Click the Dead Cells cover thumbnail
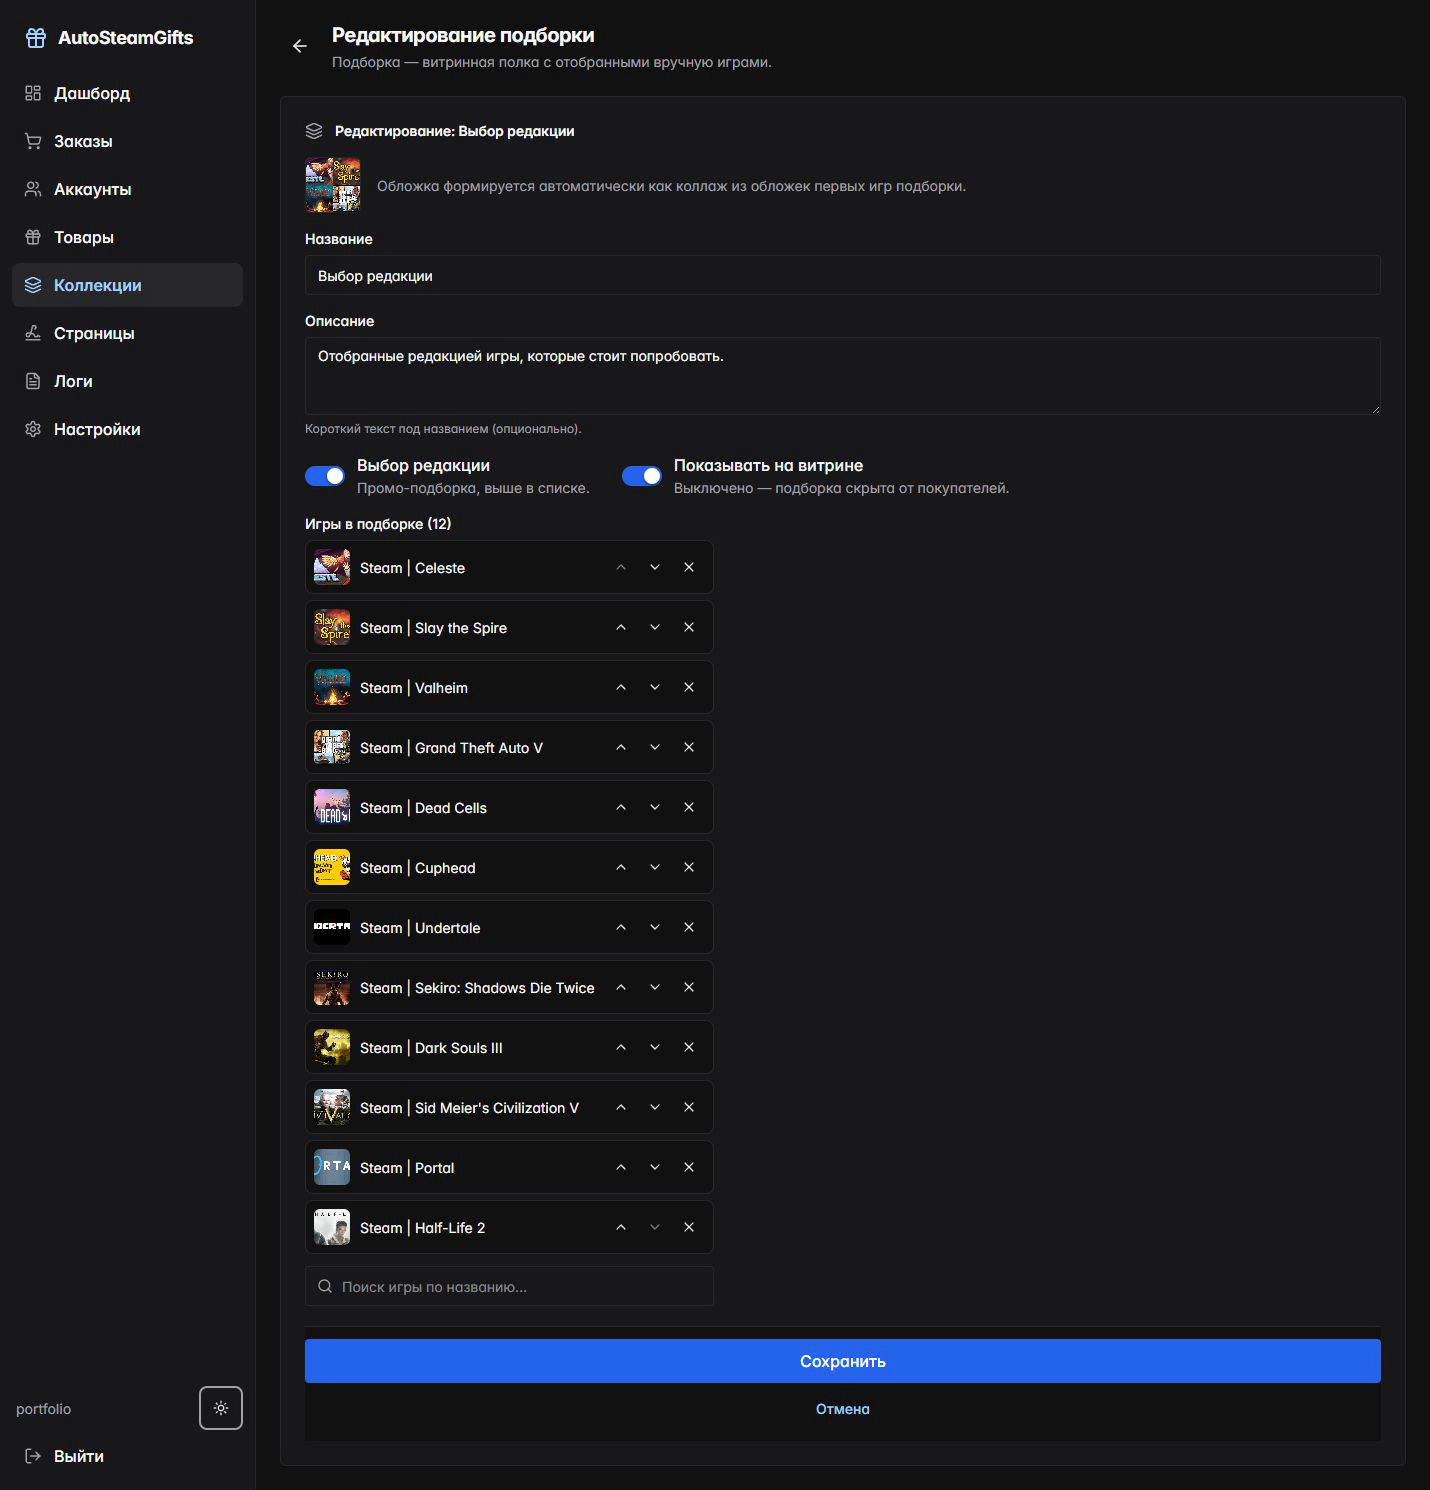 (332, 807)
